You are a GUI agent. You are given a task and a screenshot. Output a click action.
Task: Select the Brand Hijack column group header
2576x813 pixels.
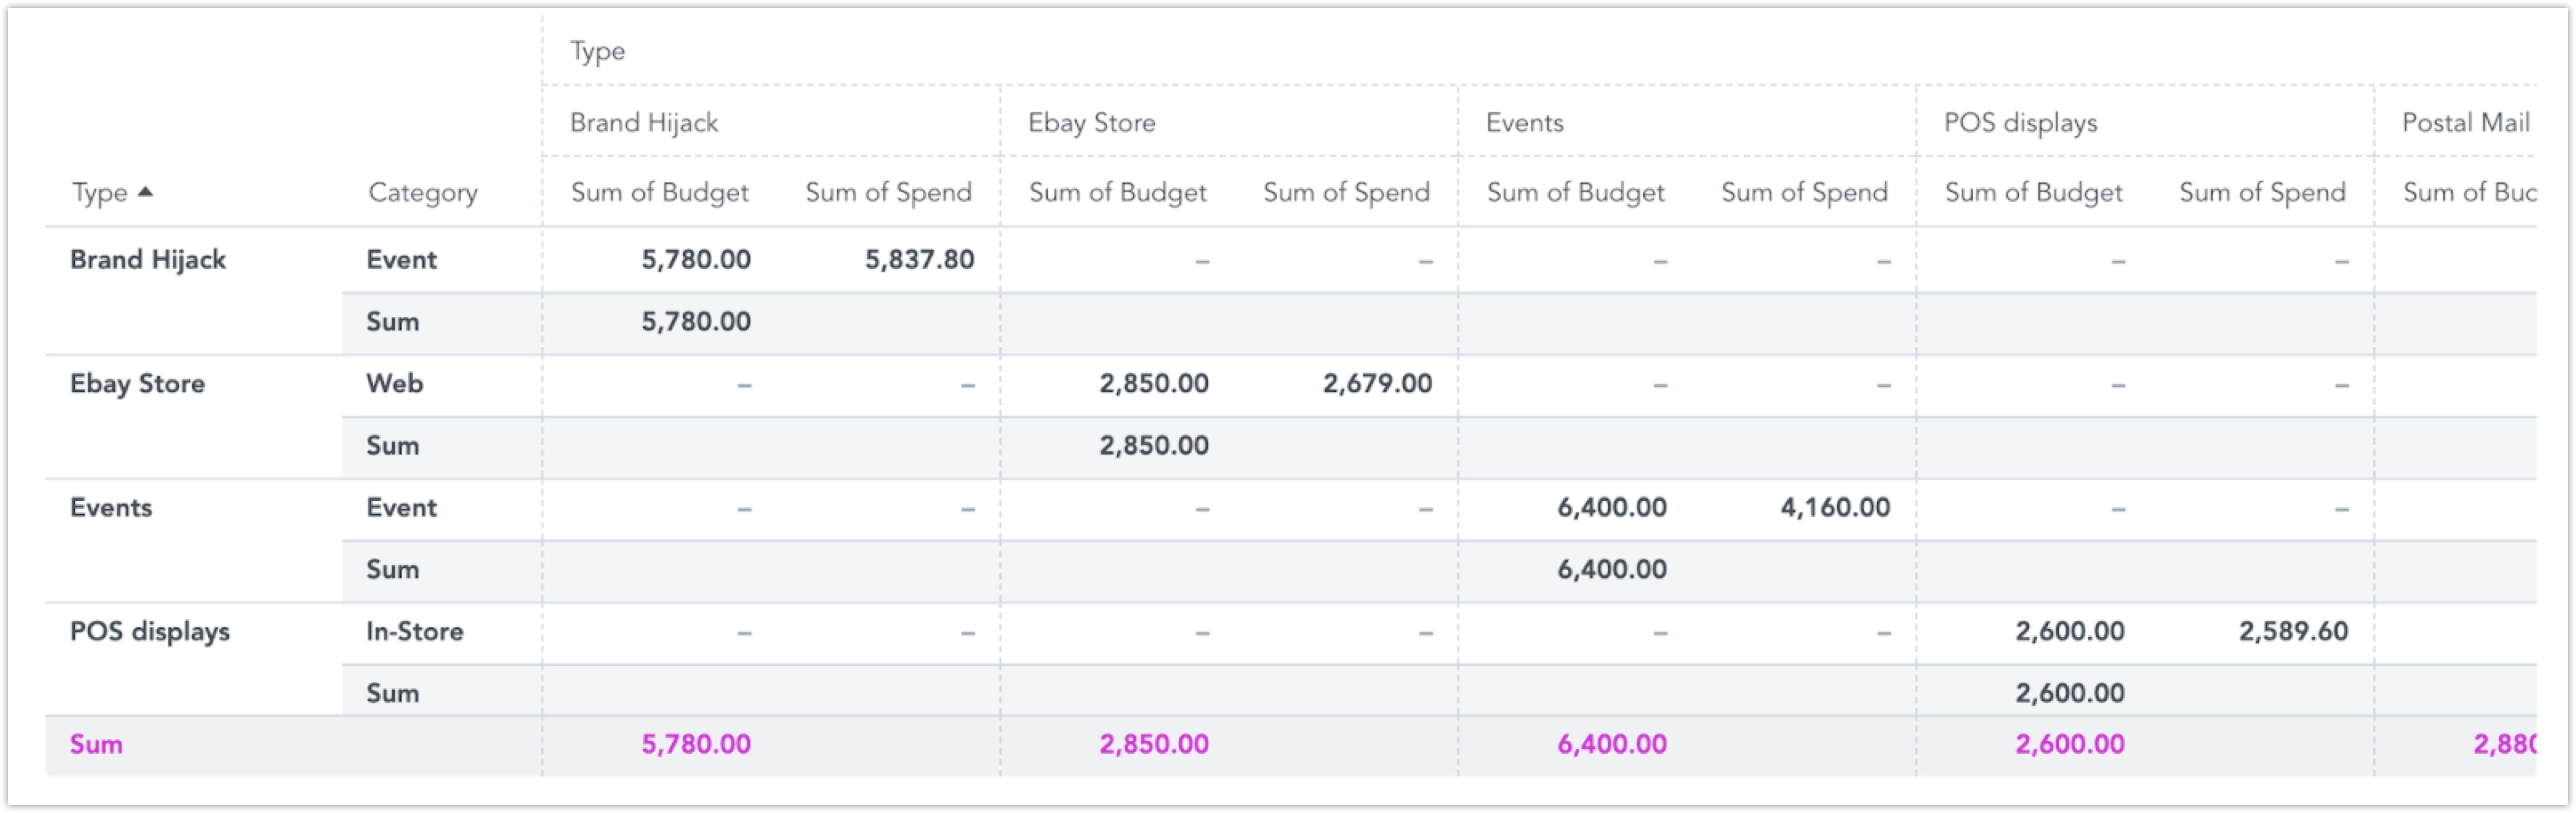point(643,122)
